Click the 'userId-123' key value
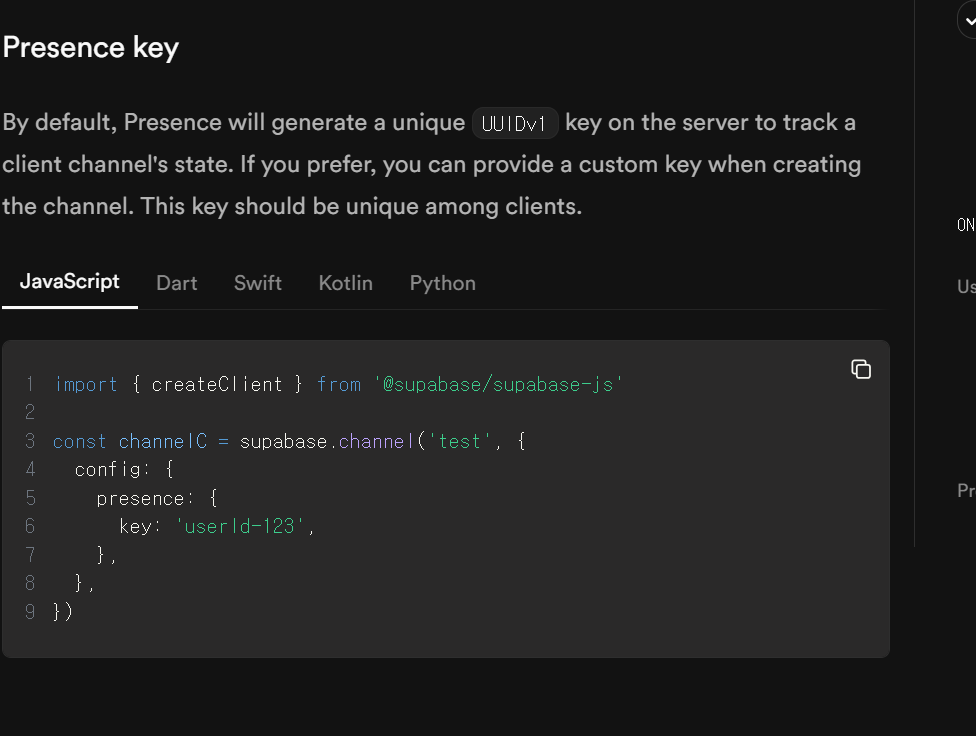The image size is (976, 736). click(x=240, y=527)
